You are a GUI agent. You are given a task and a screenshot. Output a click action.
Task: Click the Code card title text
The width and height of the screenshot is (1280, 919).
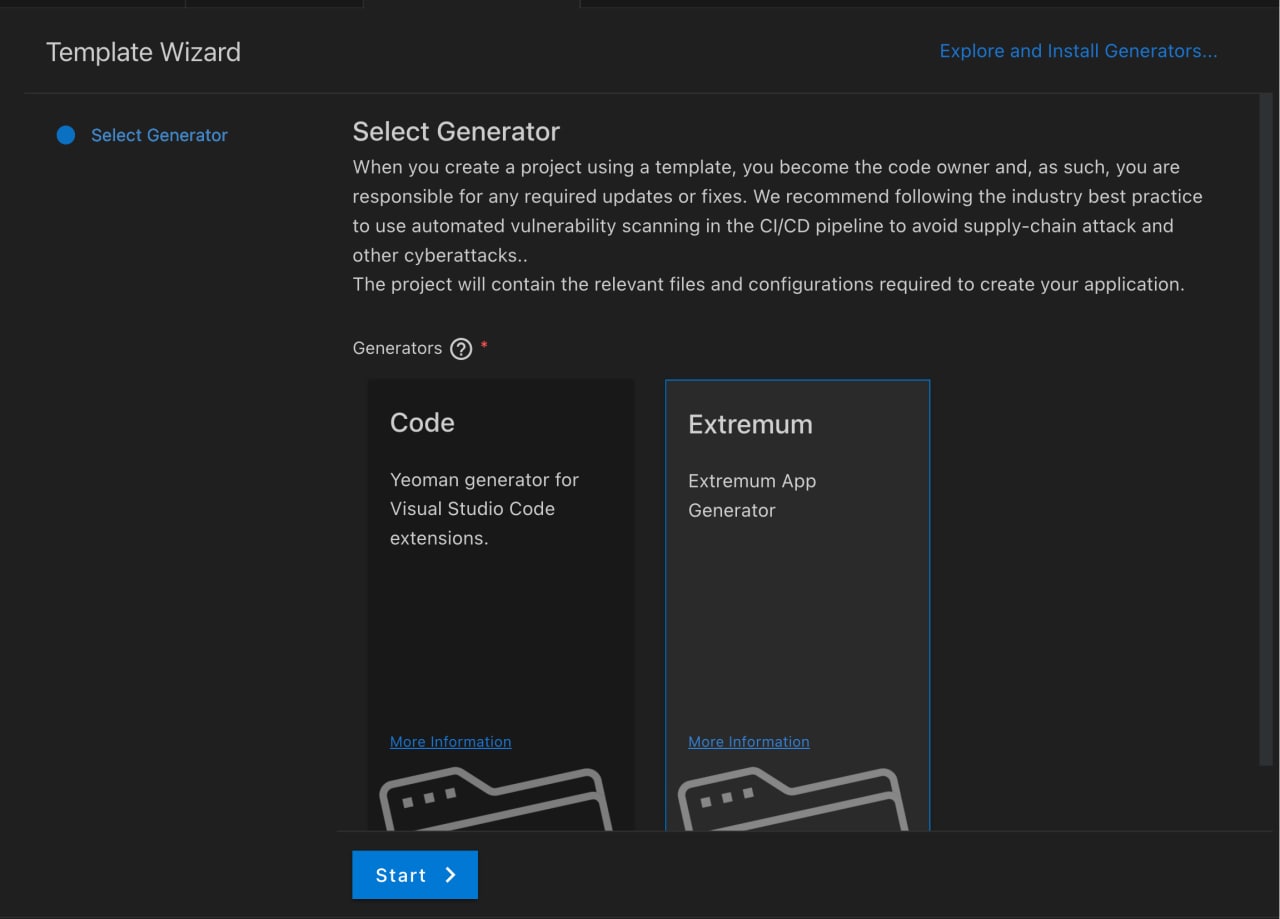(422, 423)
